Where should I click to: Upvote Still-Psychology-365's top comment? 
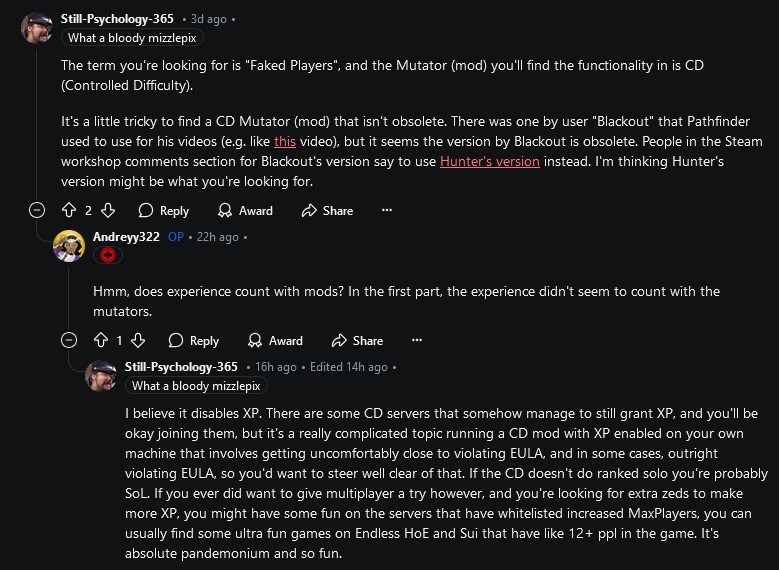point(69,211)
